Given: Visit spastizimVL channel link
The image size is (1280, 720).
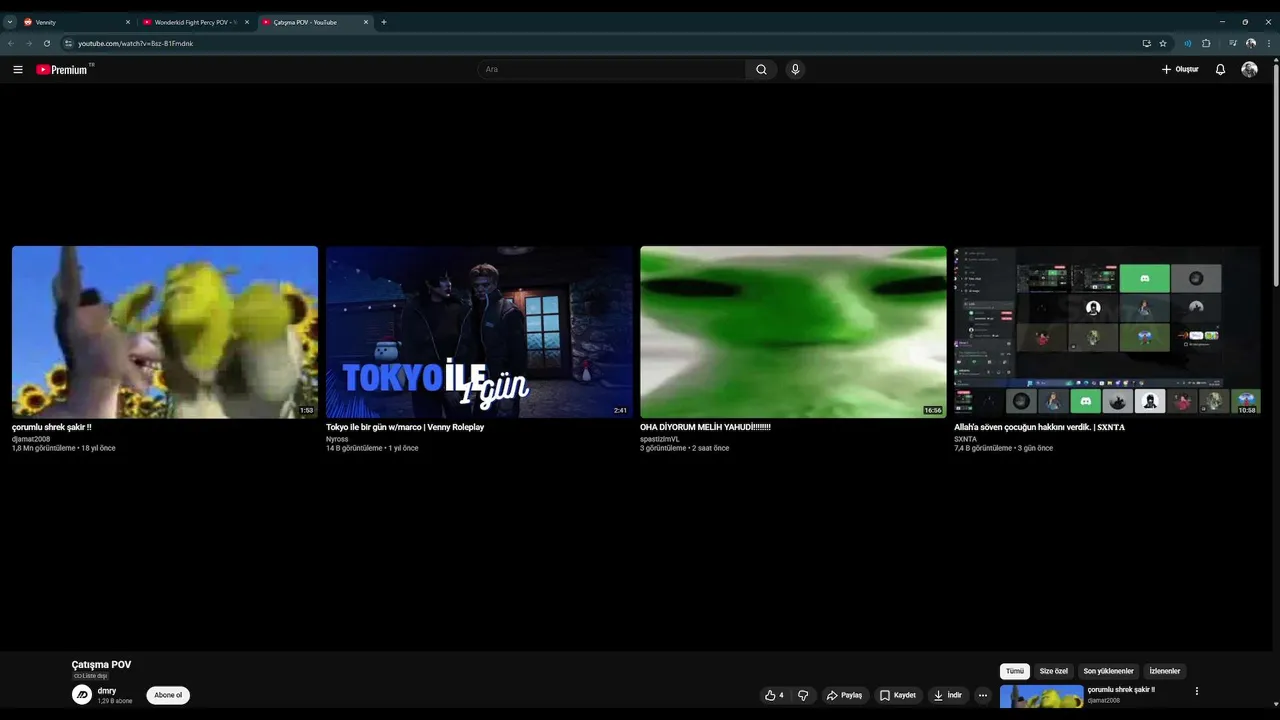Looking at the screenshot, I should coord(660,439).
